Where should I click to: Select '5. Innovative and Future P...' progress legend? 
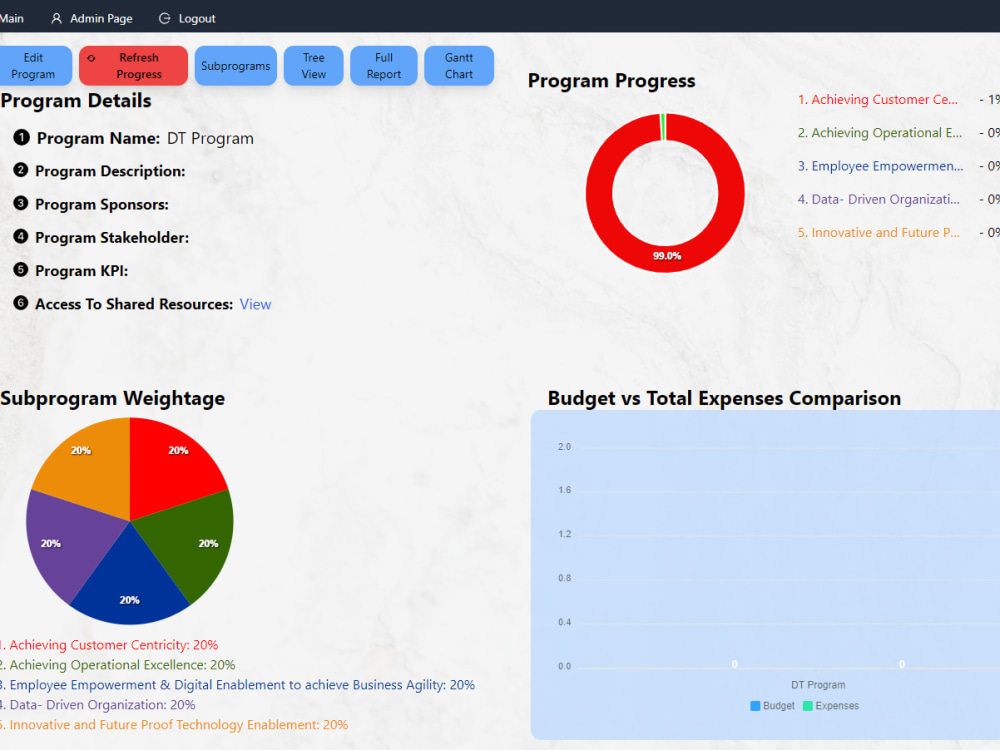[878, 232]
